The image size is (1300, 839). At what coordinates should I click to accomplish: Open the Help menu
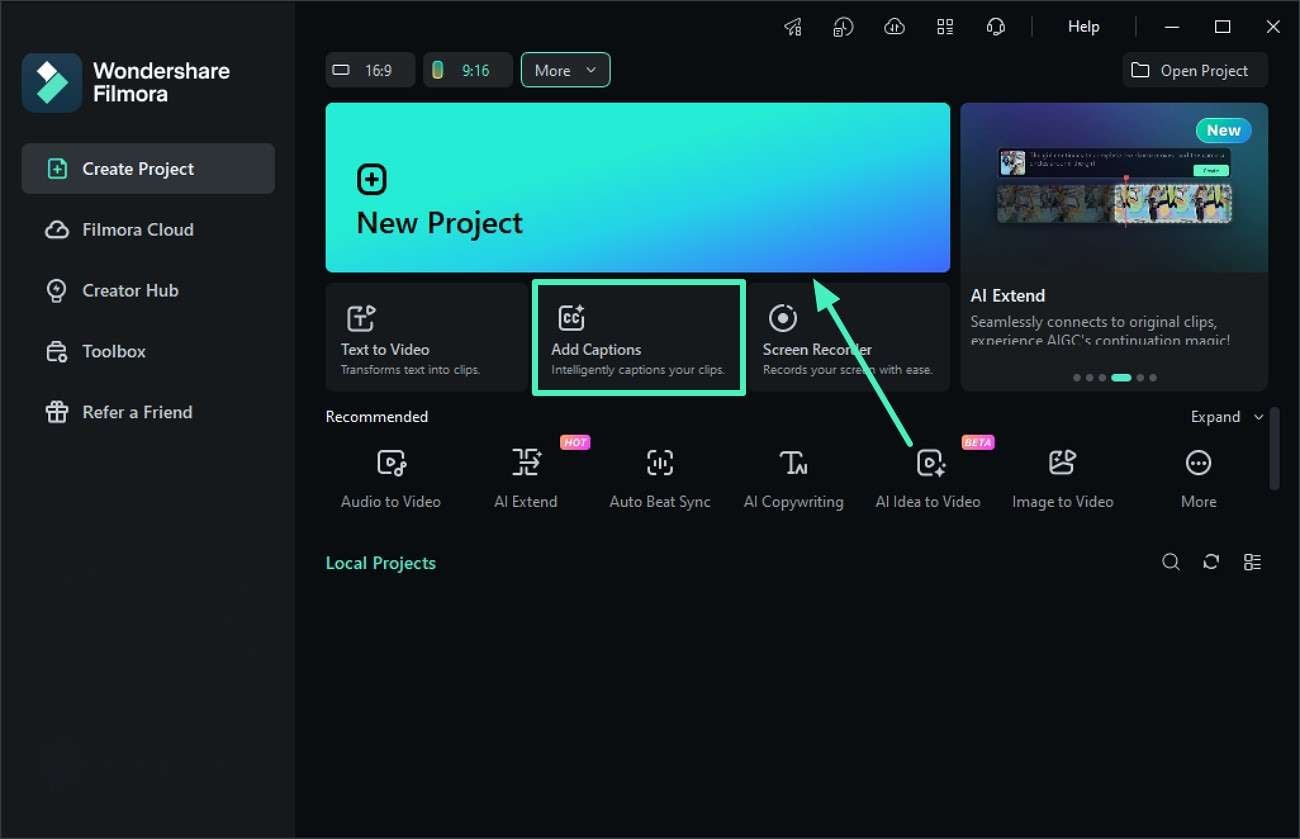1083,27
